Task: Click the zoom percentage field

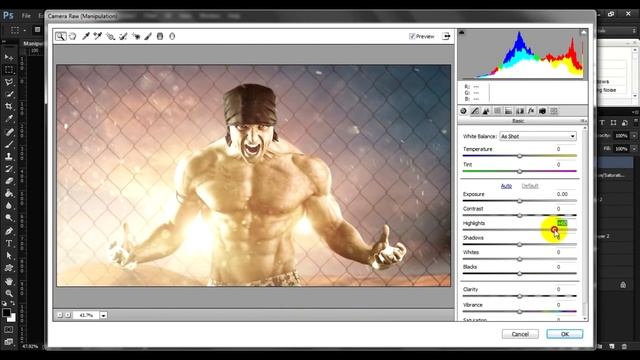Action: click(86, 315)
